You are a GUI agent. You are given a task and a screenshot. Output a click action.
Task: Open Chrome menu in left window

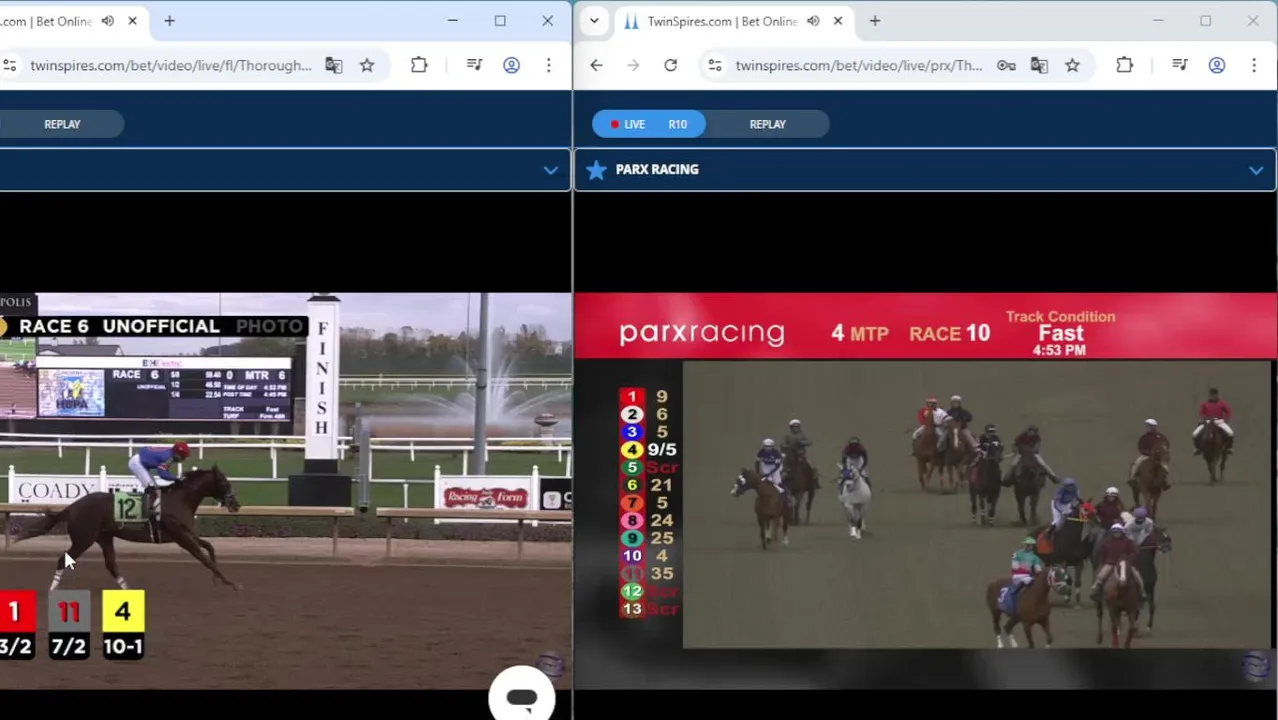[x=548, y=65]
